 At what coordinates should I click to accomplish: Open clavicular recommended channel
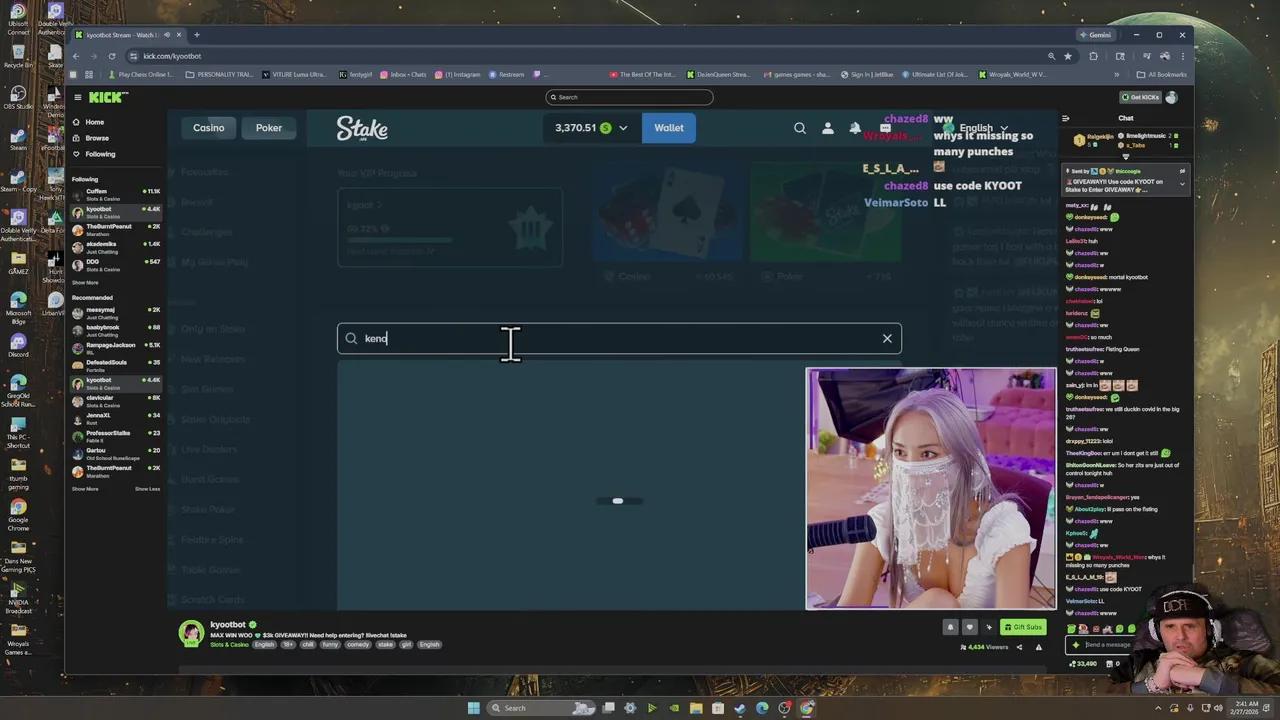[x=116, y=400]
